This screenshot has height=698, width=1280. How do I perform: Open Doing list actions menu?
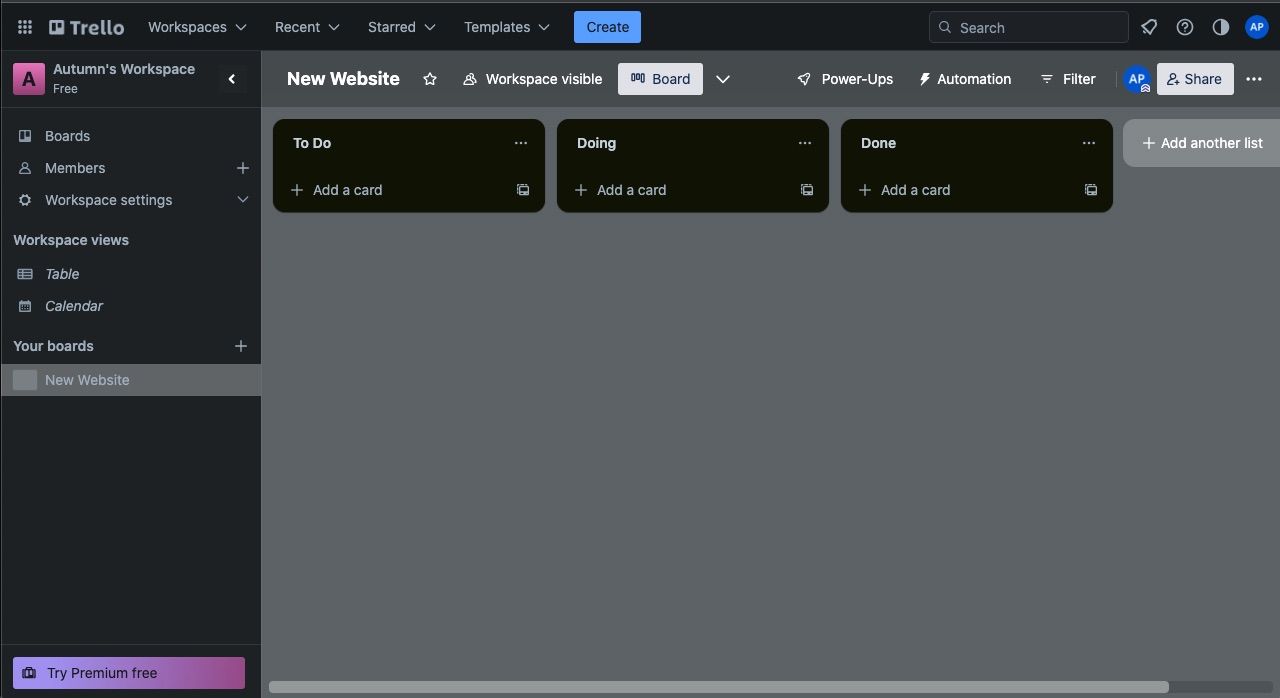click(805, 143)
